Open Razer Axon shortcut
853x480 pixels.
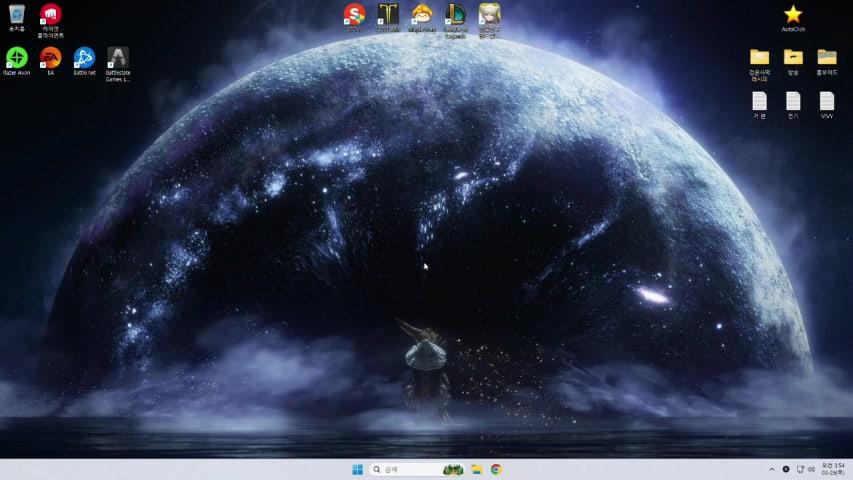(16, 58)
